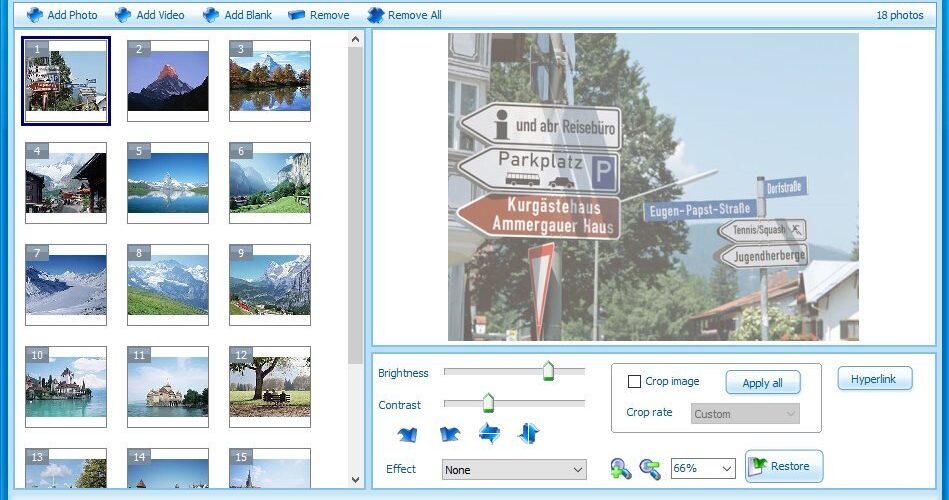This screenshot has height=500, width=949.
Task: Add a blank slide with Add Blank
Action: (x=238, y=15)
